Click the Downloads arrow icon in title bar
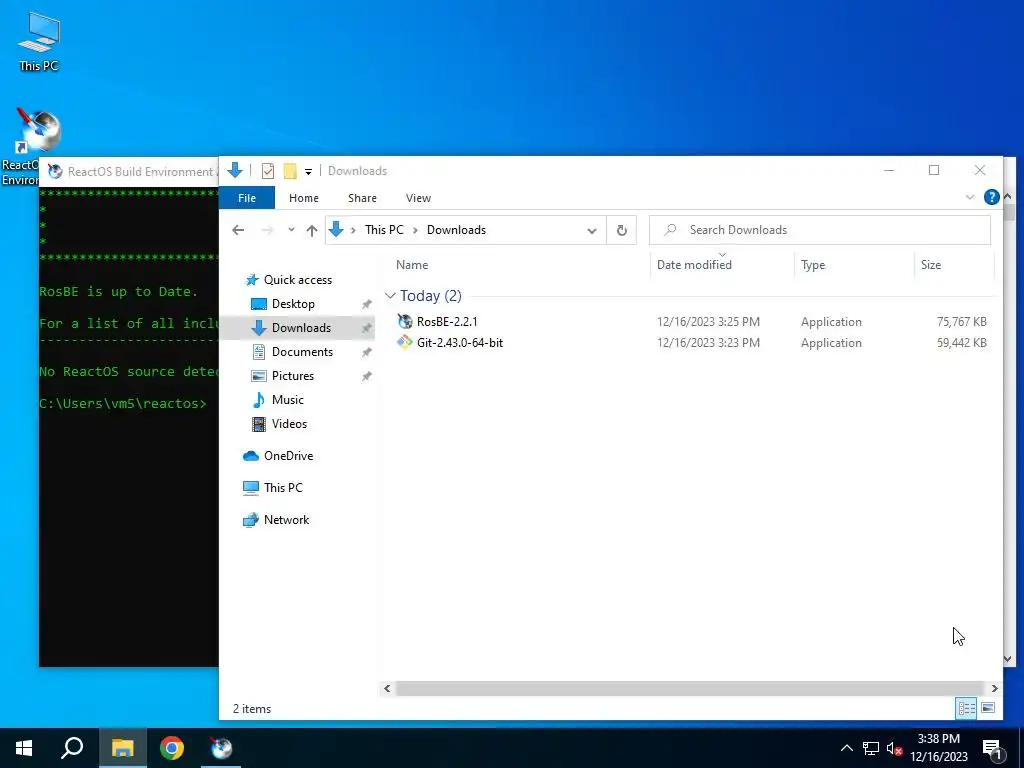The image size is (1024, 768). [235, 170]
